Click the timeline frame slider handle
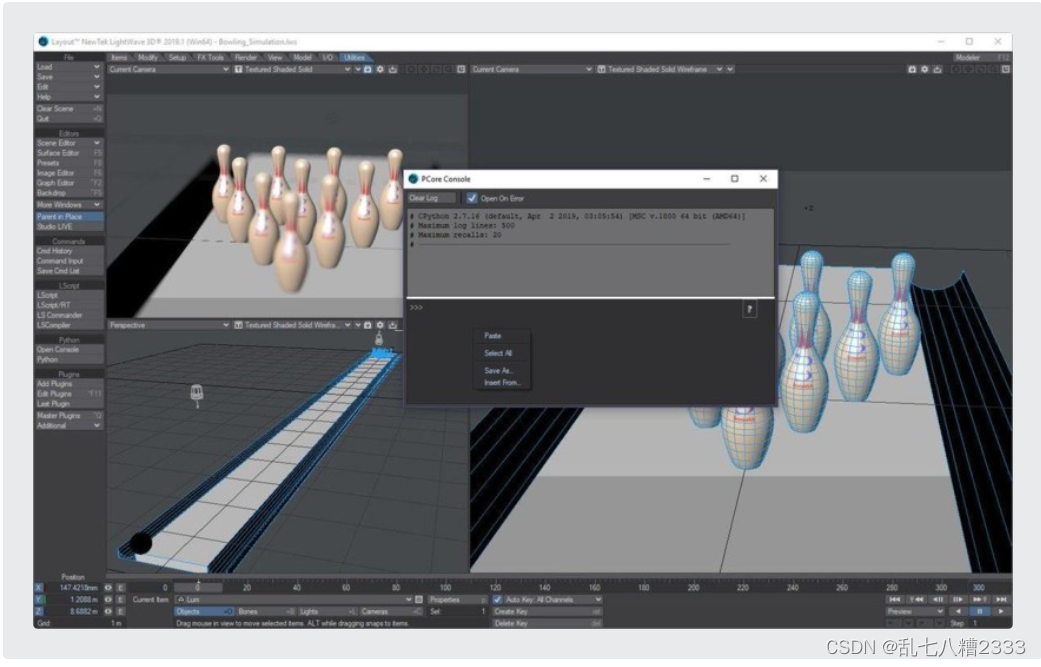Viewport: 1041px width, 667px height. click(x=197, y=588)
